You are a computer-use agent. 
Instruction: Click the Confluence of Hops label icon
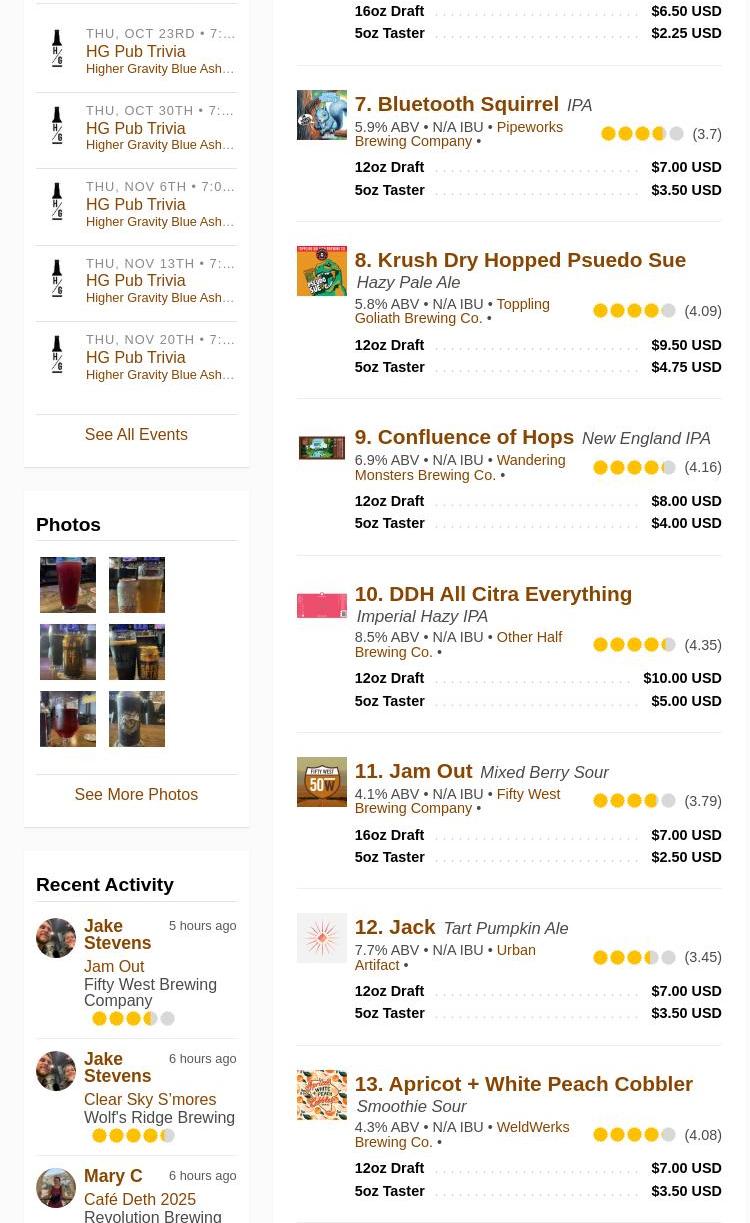pyautogui.click(x=321, y=448)
